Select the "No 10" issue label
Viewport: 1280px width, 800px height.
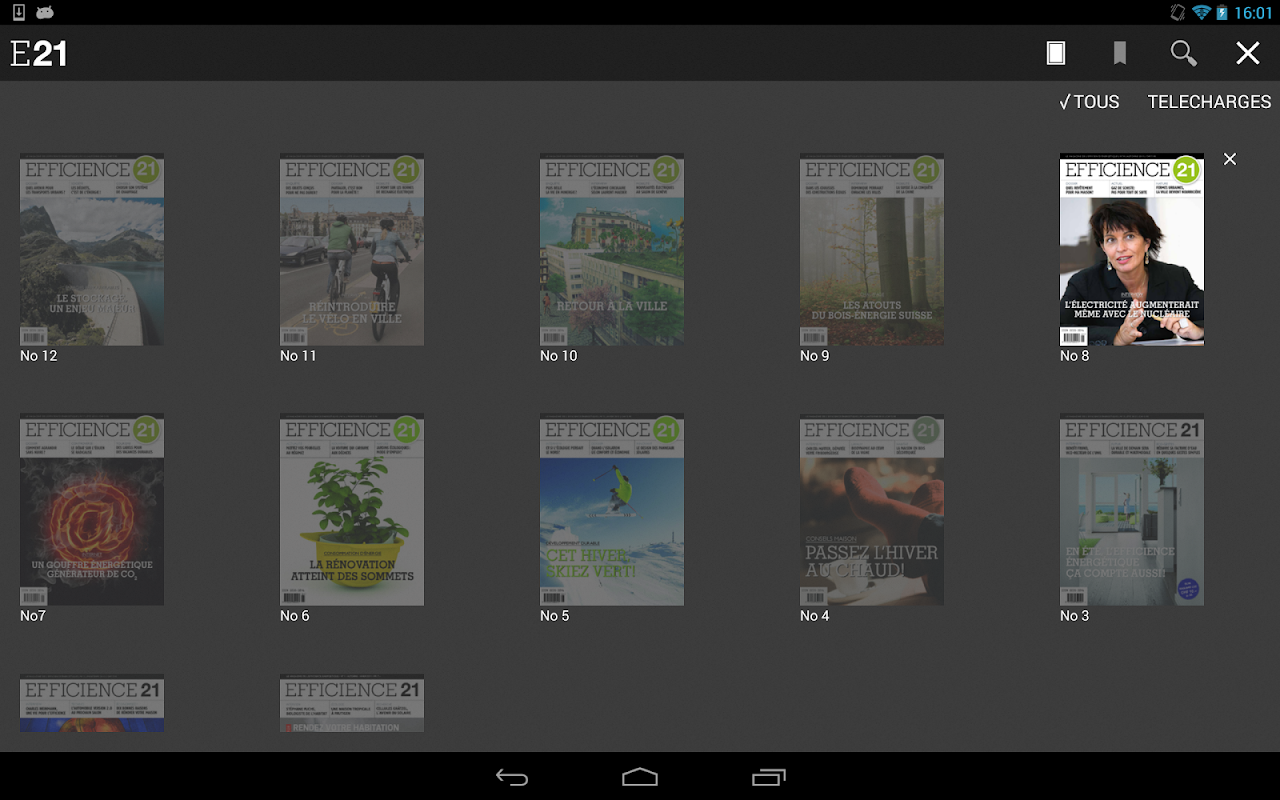(x=559, y=356)
